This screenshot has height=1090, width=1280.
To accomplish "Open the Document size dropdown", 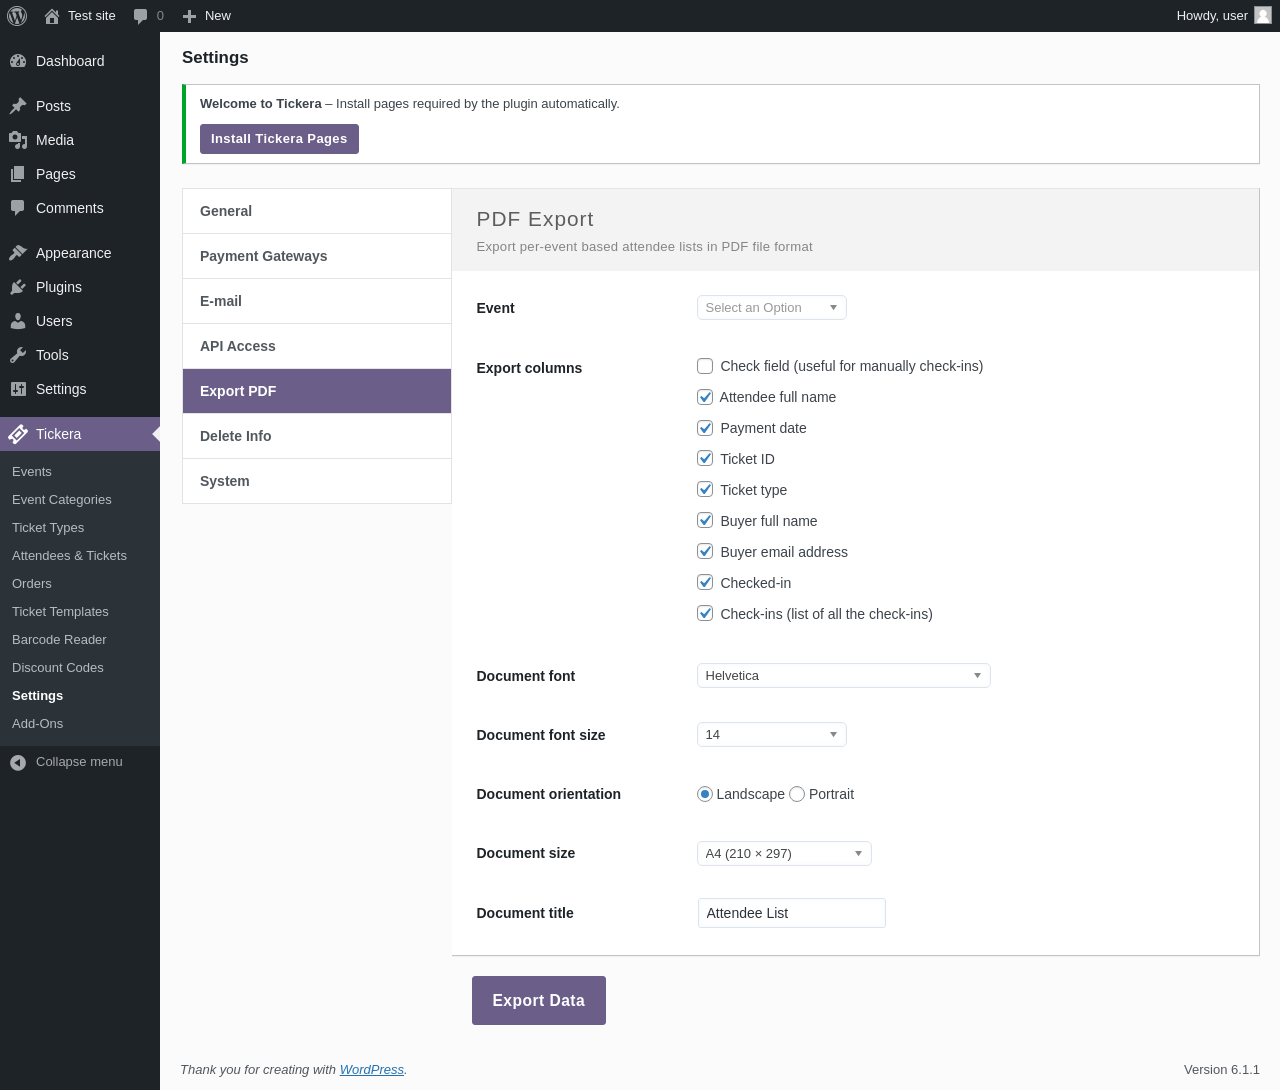I will [x=784, y=853].
